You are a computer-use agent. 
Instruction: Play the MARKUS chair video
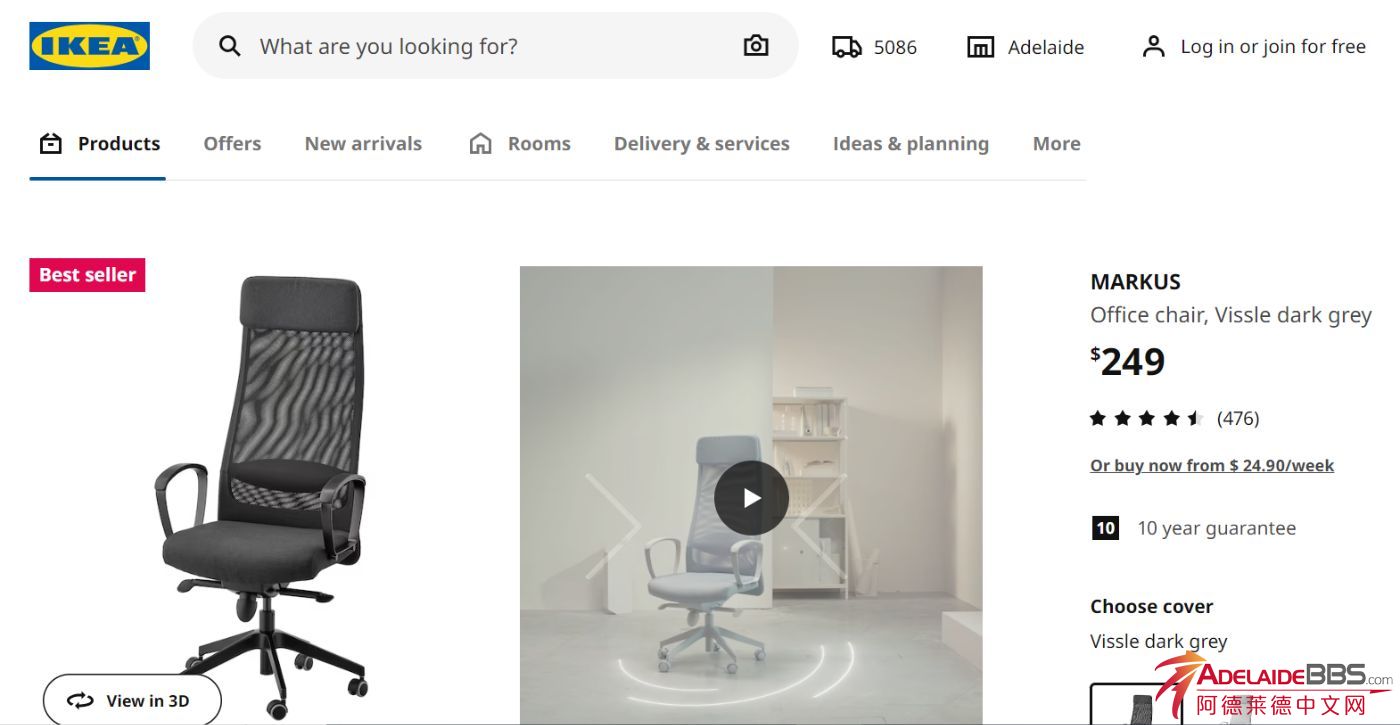point(751,498)
